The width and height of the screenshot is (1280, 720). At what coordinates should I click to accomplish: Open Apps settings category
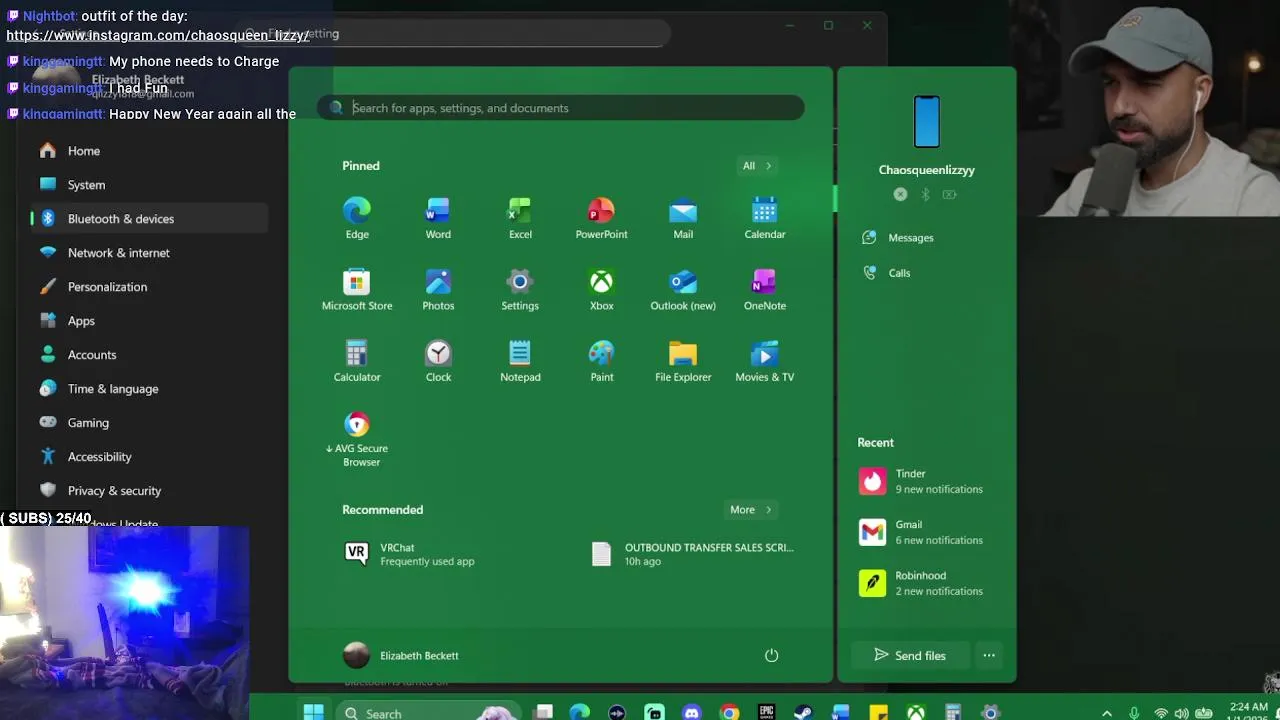pyautogui.click(x=148, y=321)
